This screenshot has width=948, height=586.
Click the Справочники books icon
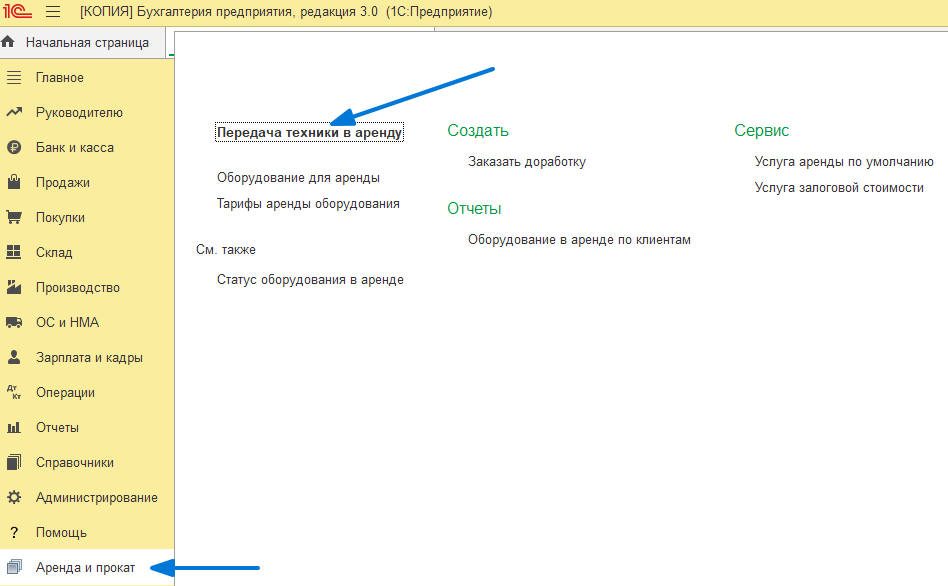[14, 462]
